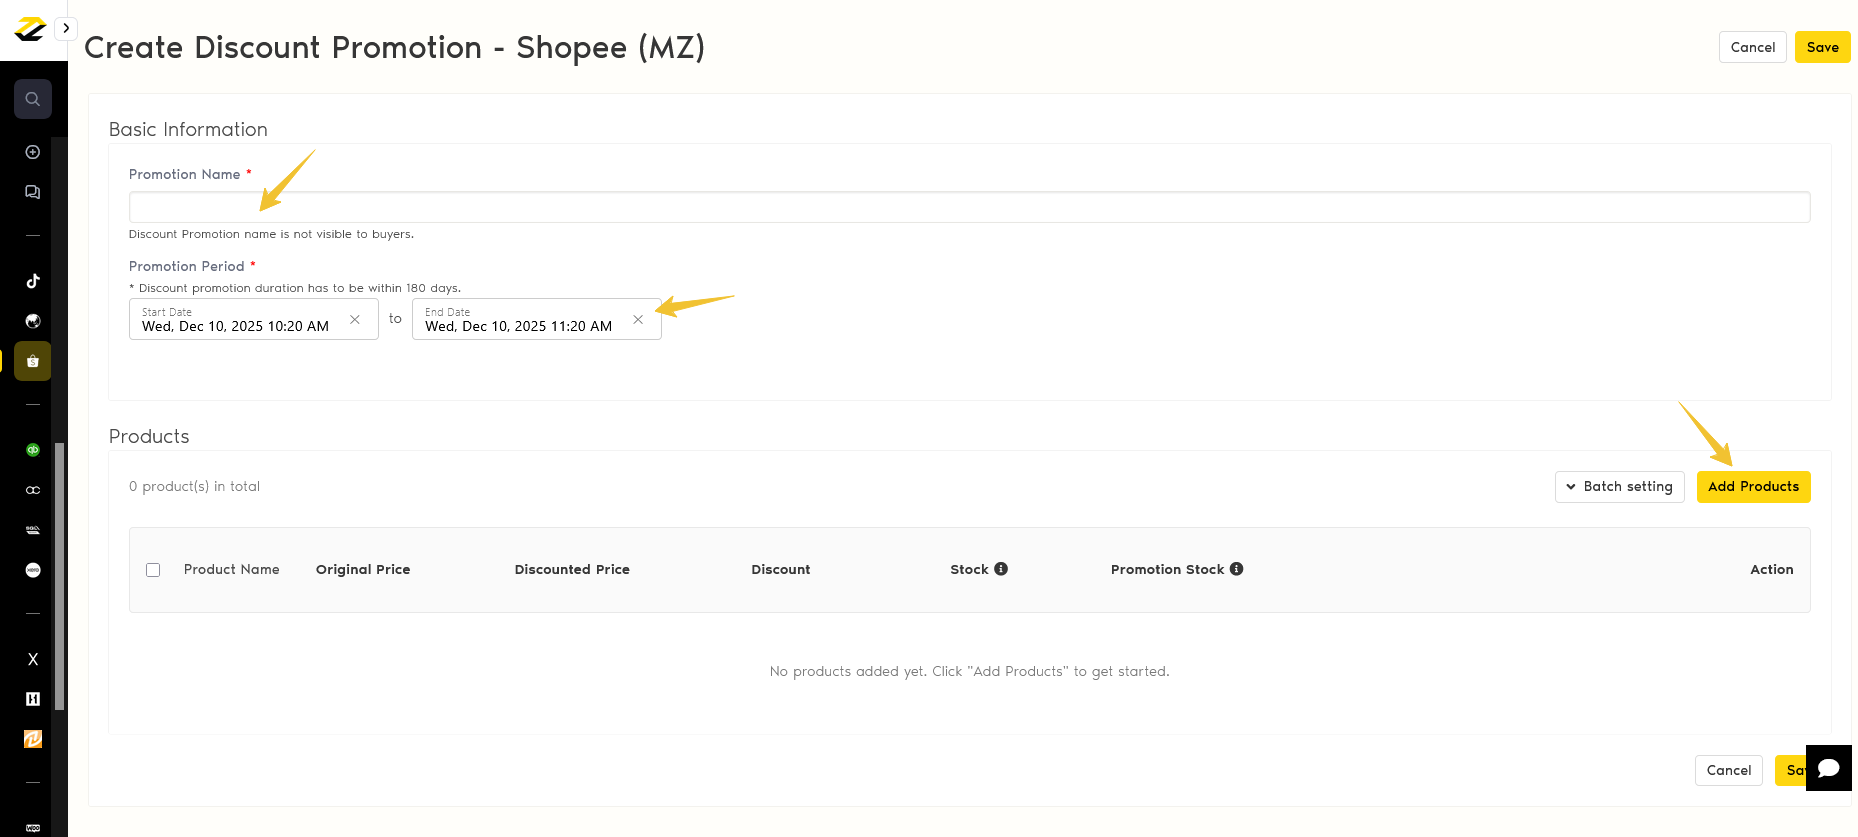Click the Add Products button
The image size is (1858, 837).
pyautogui.click(x=1754, y=487)
